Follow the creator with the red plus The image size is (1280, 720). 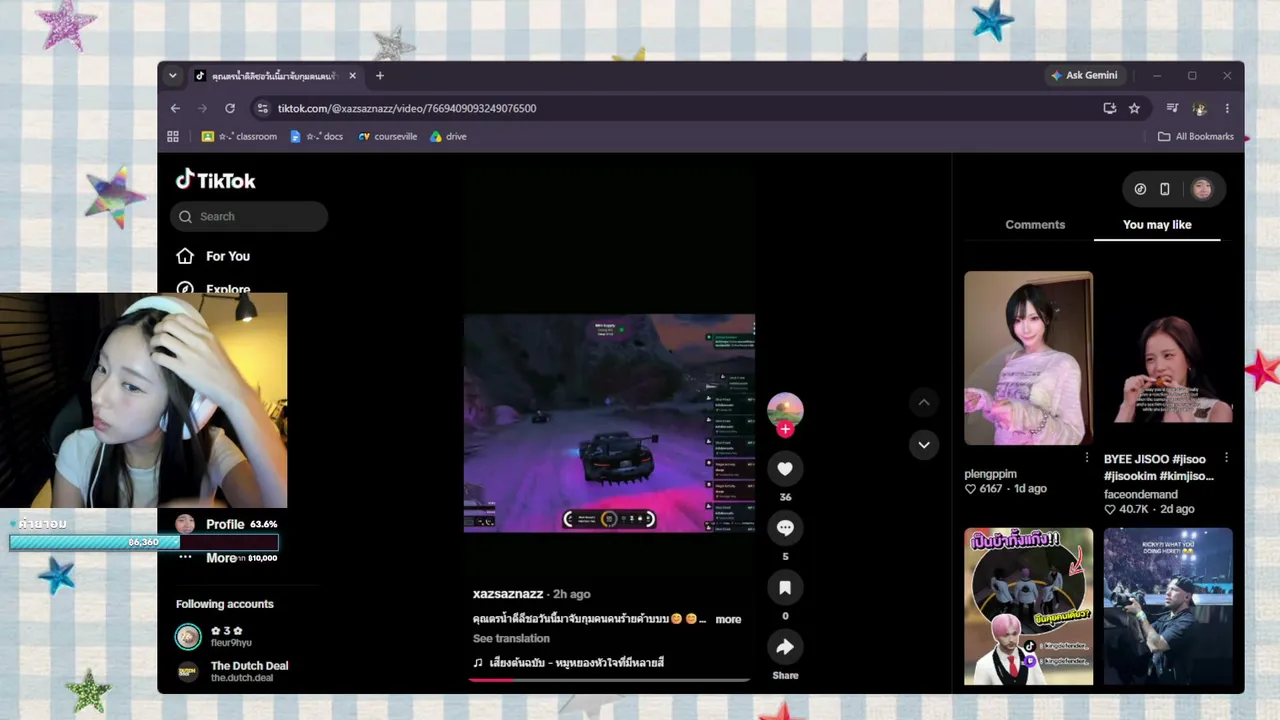785,429
